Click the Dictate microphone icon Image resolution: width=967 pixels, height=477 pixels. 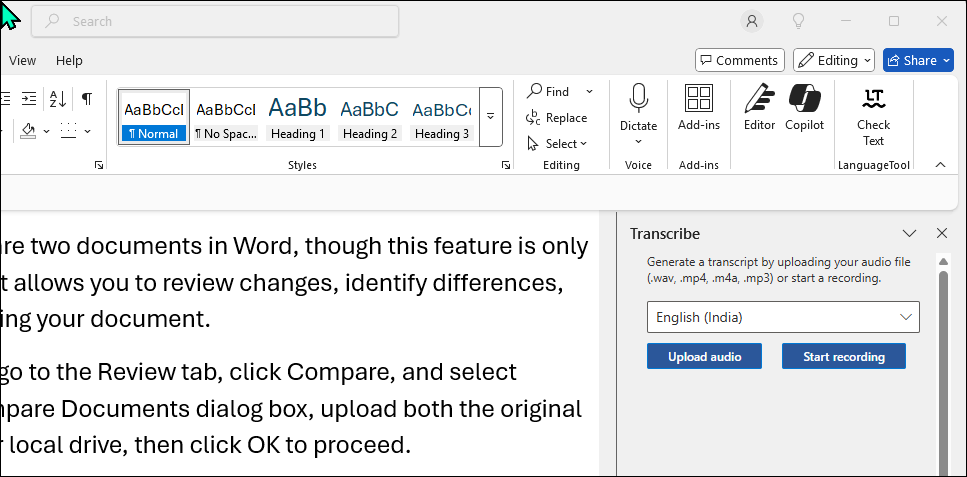click(638, 99)
